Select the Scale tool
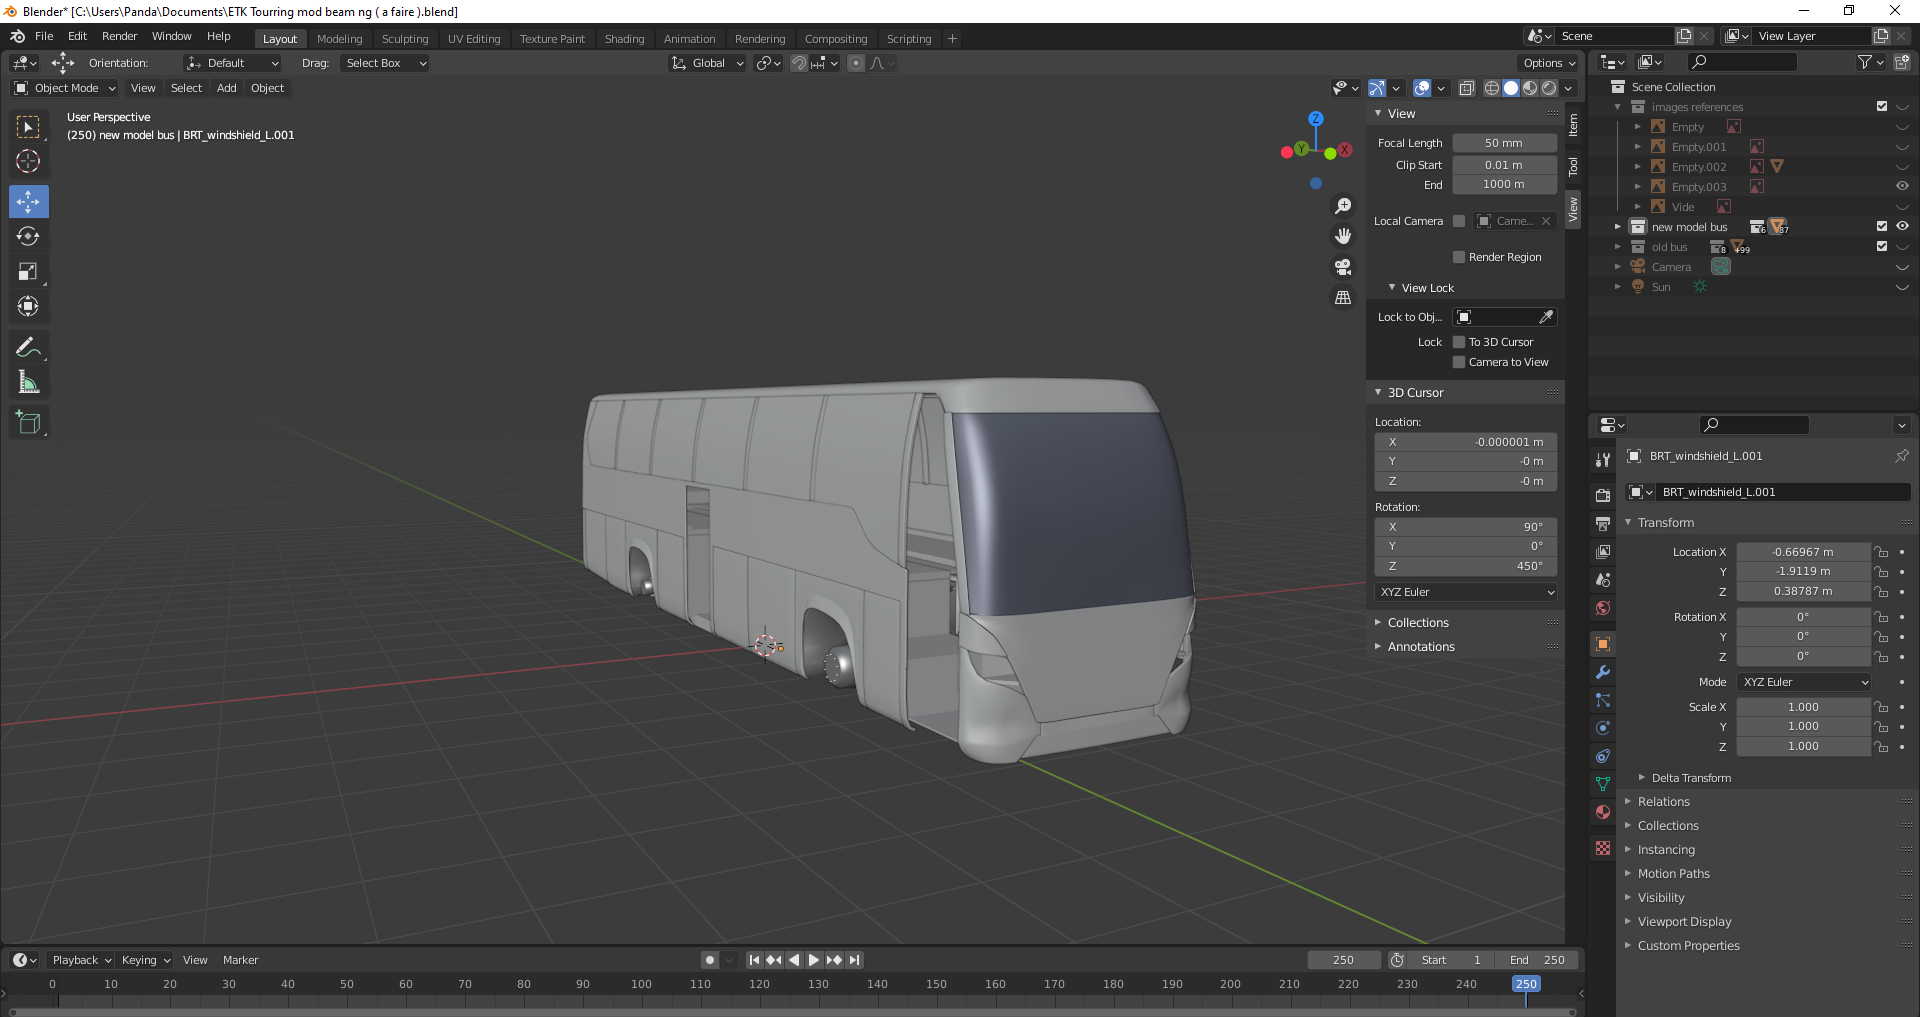 click(x=28, y=272)
